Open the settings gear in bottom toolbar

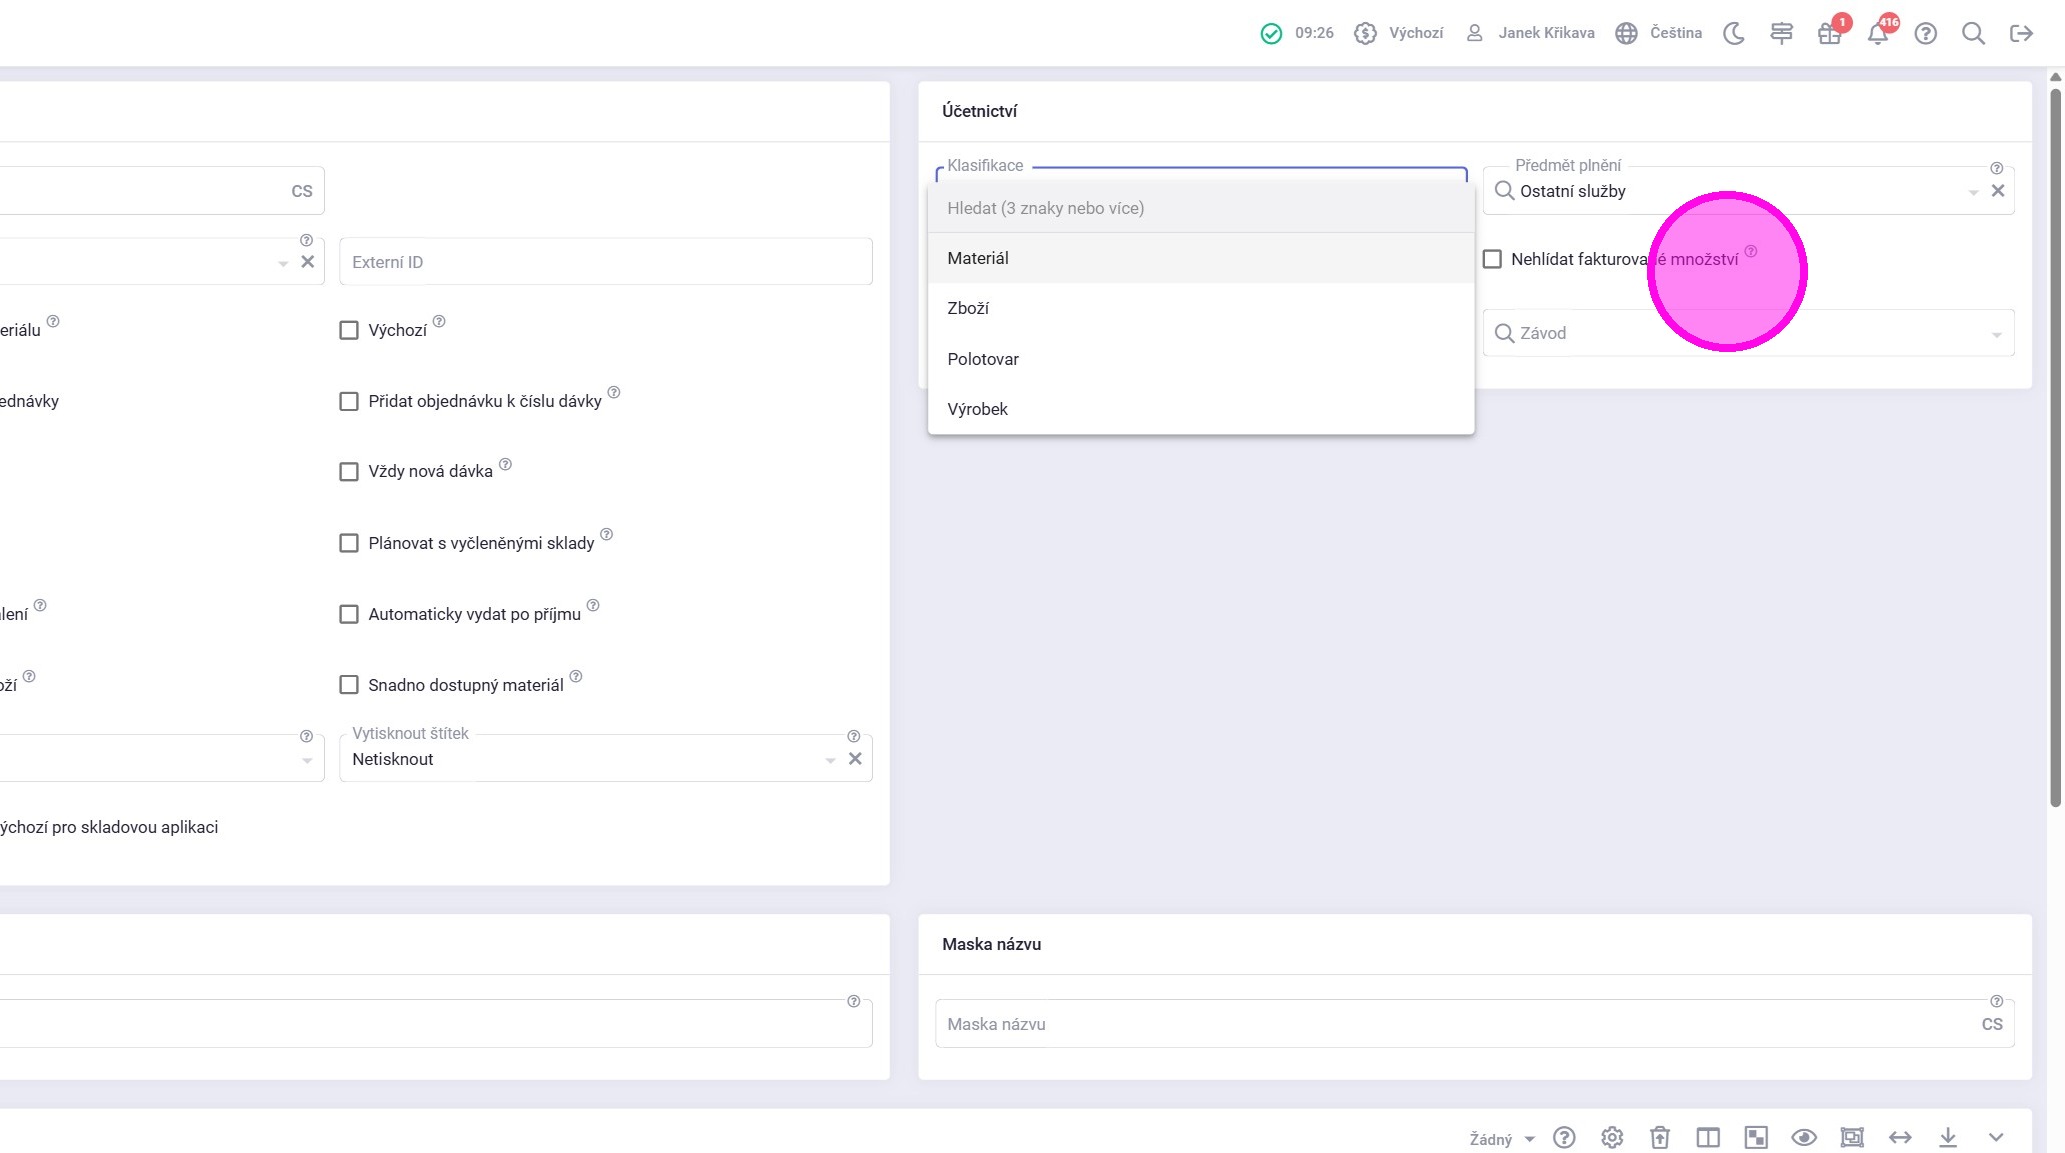(x=1612, y=1137)
